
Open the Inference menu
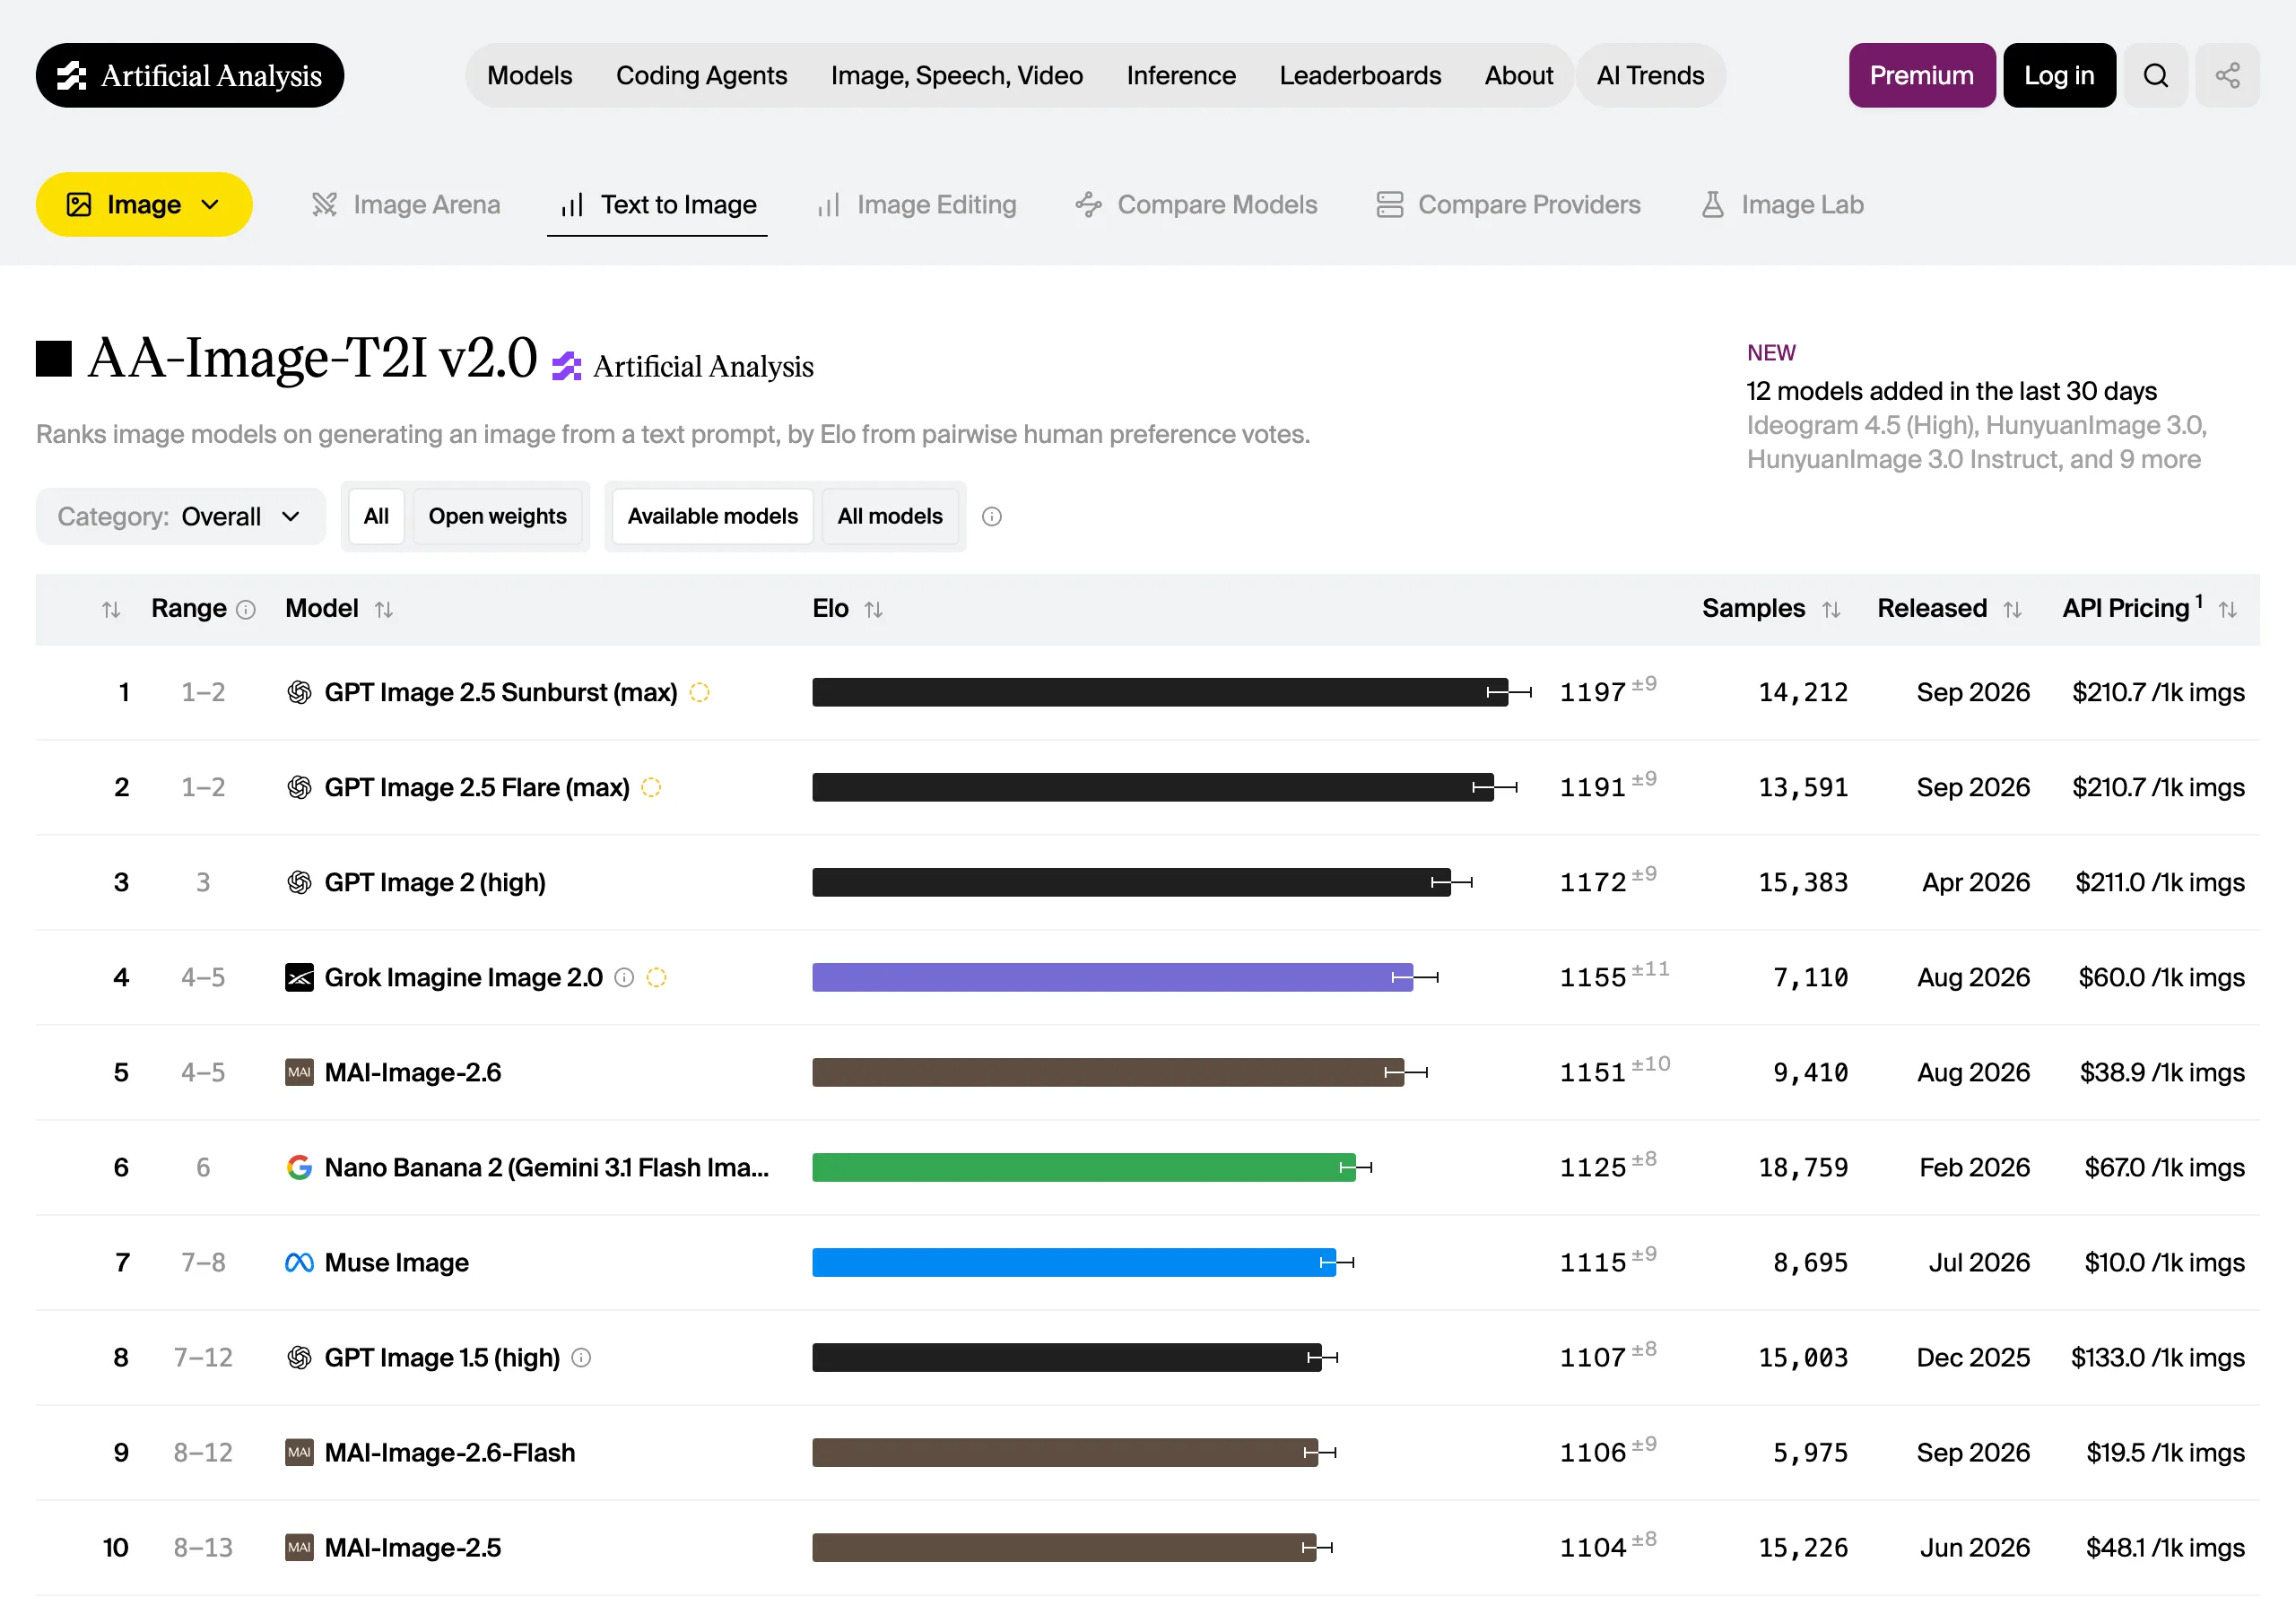click(x=1181, y=75)
